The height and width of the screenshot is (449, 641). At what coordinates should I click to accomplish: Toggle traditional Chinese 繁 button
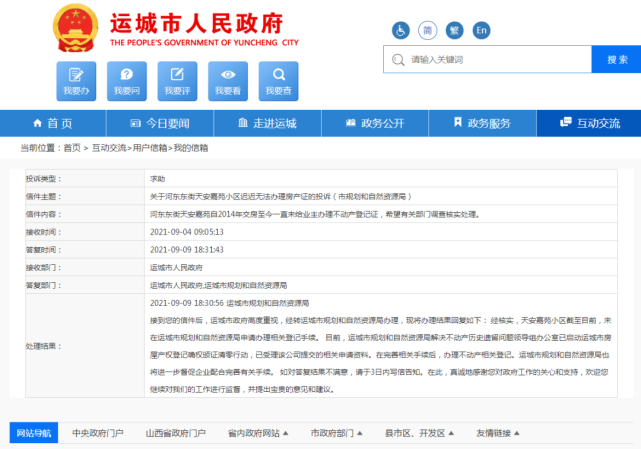456,30
